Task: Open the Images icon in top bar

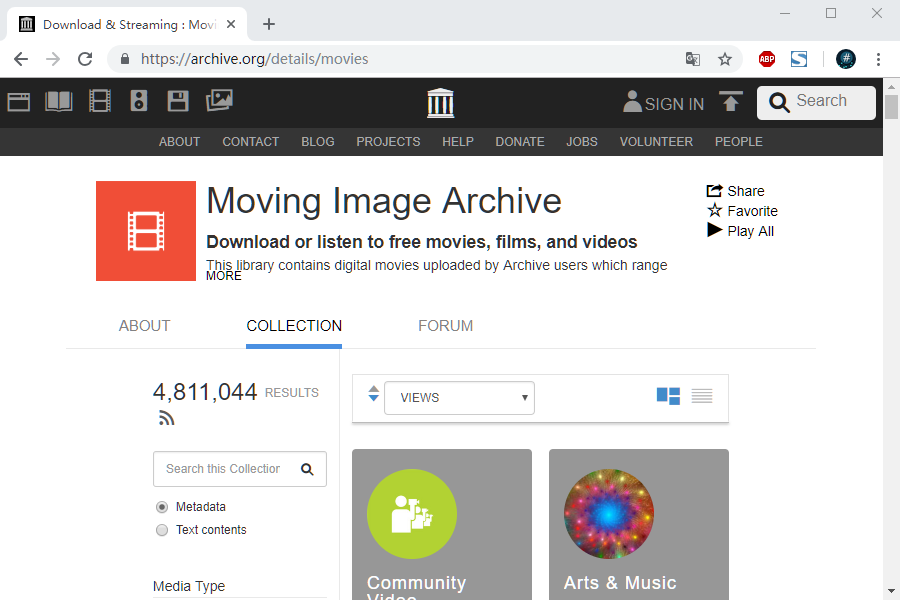Action: (x=219, y=100)
